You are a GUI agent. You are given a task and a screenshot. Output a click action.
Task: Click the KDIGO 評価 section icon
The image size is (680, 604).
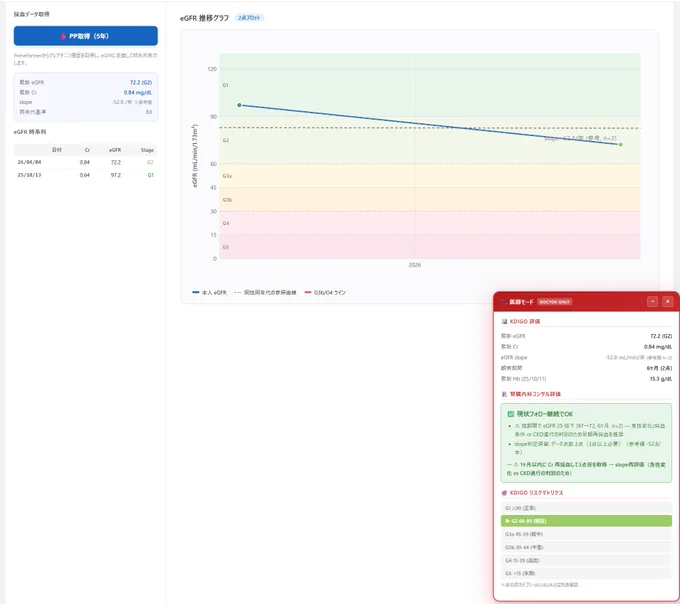[x=504, y=322]
